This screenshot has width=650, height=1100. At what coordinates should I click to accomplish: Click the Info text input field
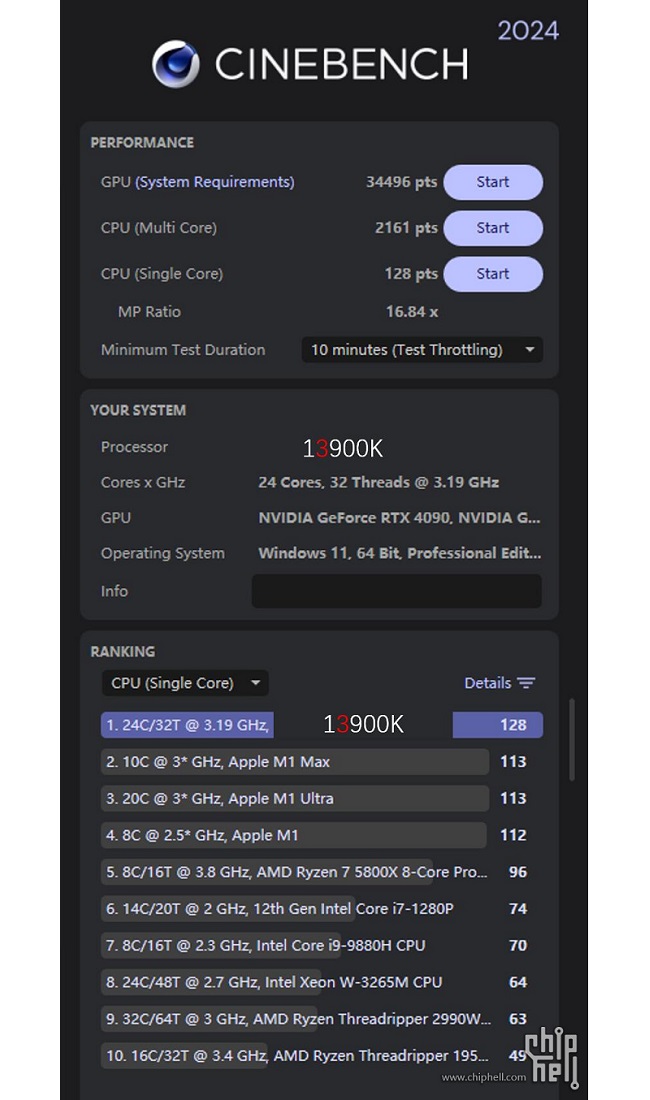pos(396,591)
